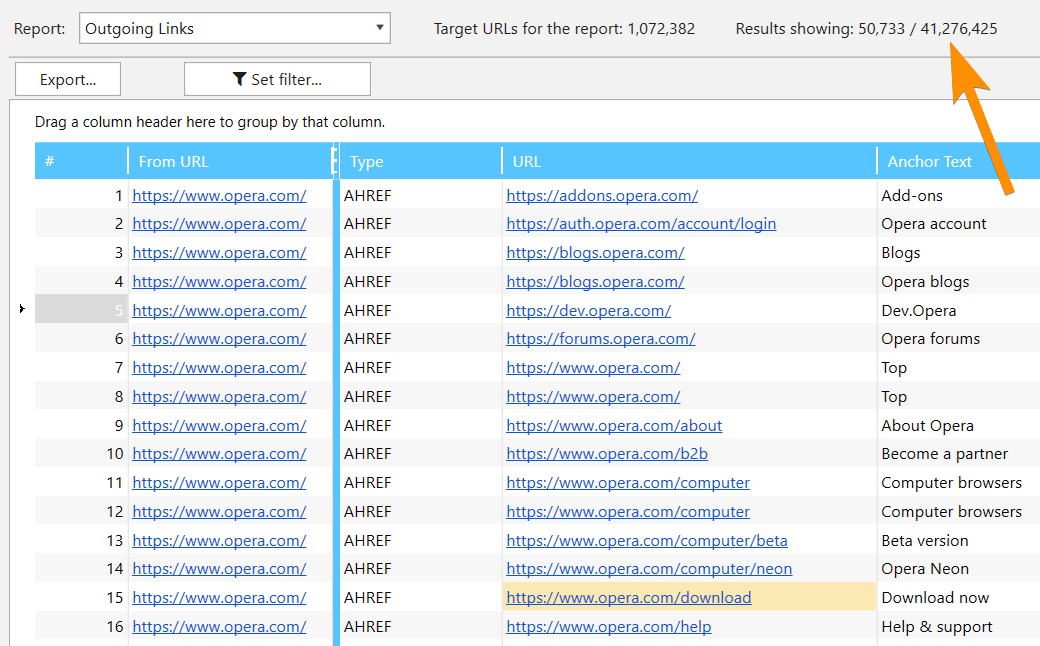
Task: Open the blogs.opera.com link in row 4
Action: [x=596, y=282]
